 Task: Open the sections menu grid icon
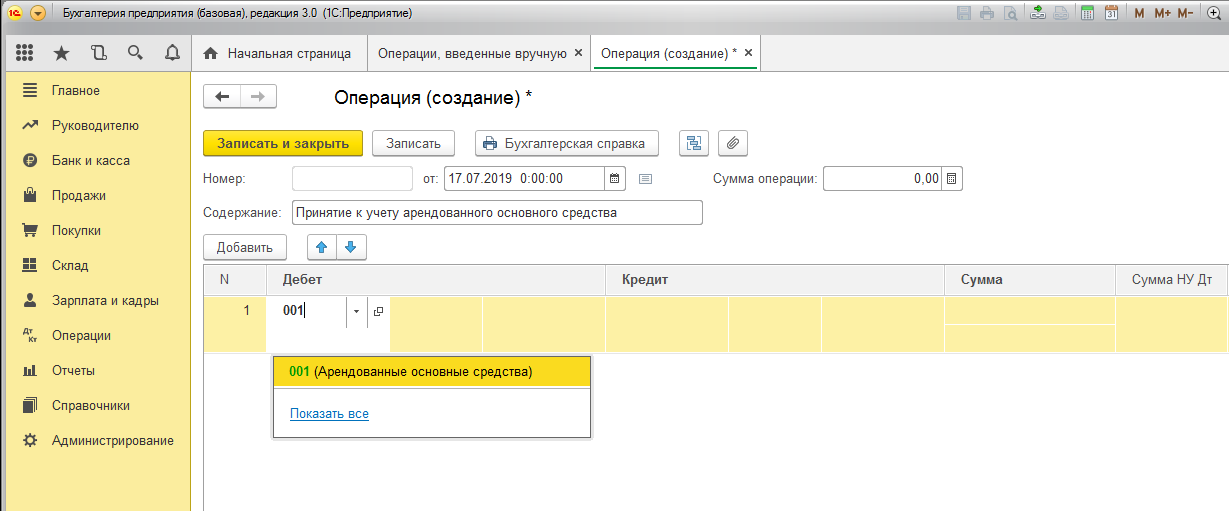25,53
